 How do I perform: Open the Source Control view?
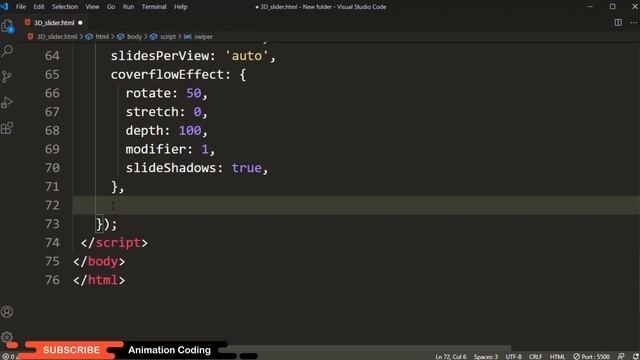pyautogui.click(x=7, y=77)
